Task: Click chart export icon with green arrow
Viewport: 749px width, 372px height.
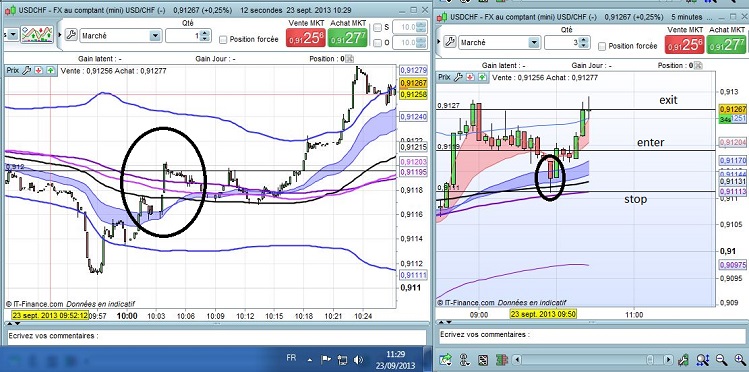Action: tap(446, 359)
